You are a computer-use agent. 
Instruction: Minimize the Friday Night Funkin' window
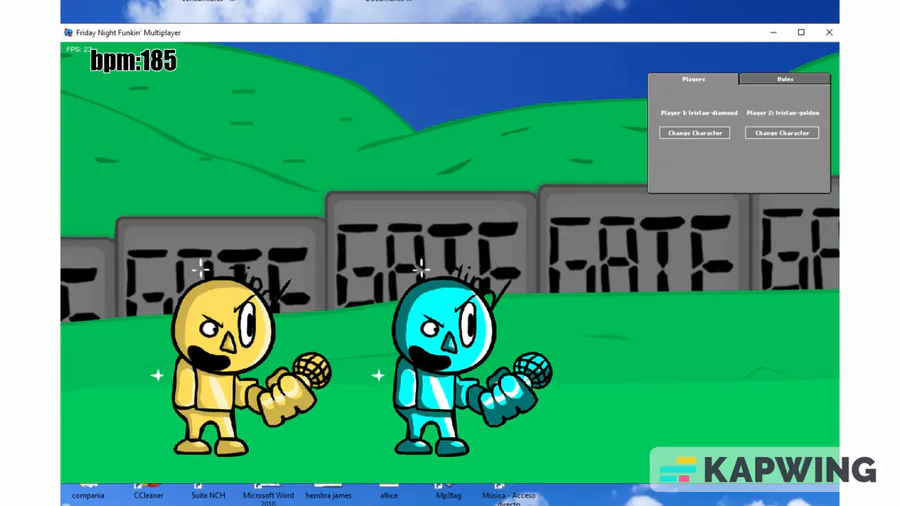pyautogui.click(x=773, y=33)
